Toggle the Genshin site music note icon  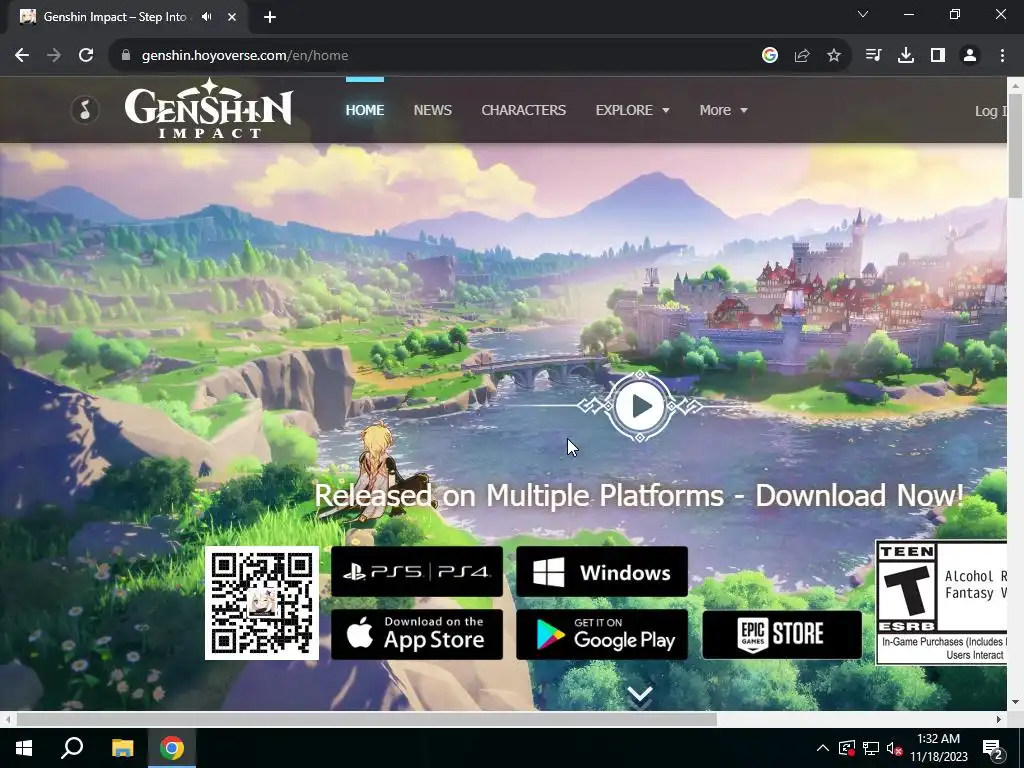85,110
